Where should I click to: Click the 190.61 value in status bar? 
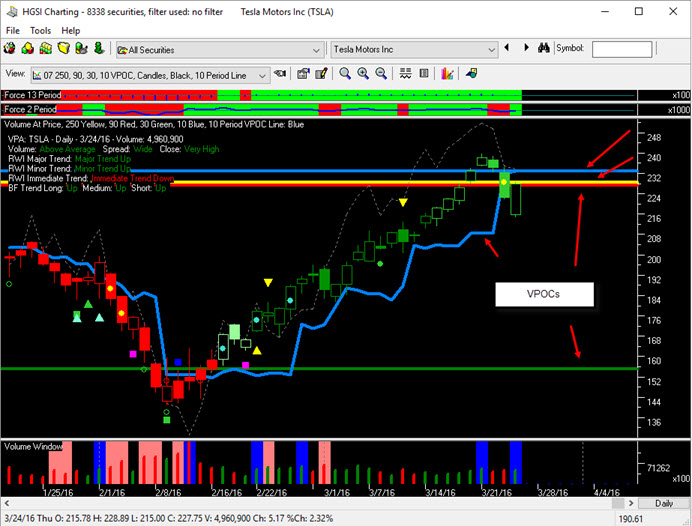631,518
